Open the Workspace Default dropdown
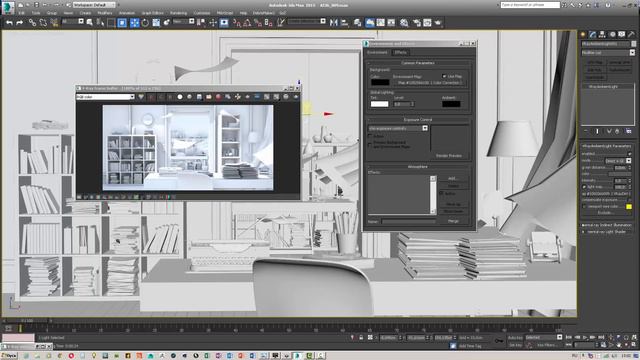 (94, 5)
